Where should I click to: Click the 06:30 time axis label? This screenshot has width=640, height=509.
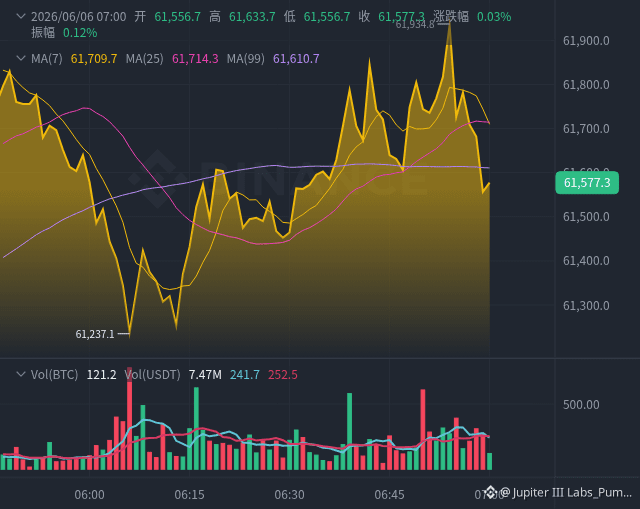pos(289,495)
